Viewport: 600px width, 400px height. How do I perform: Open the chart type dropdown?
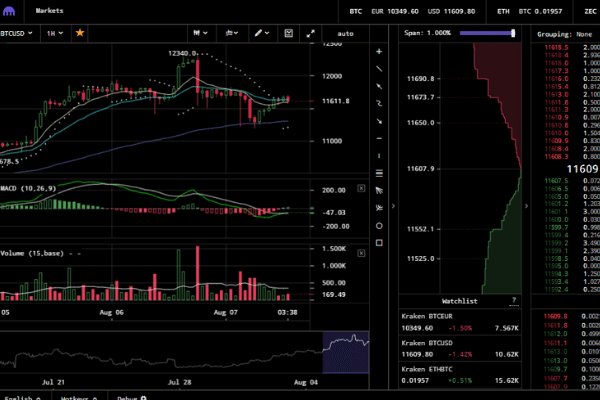point(200,33)
